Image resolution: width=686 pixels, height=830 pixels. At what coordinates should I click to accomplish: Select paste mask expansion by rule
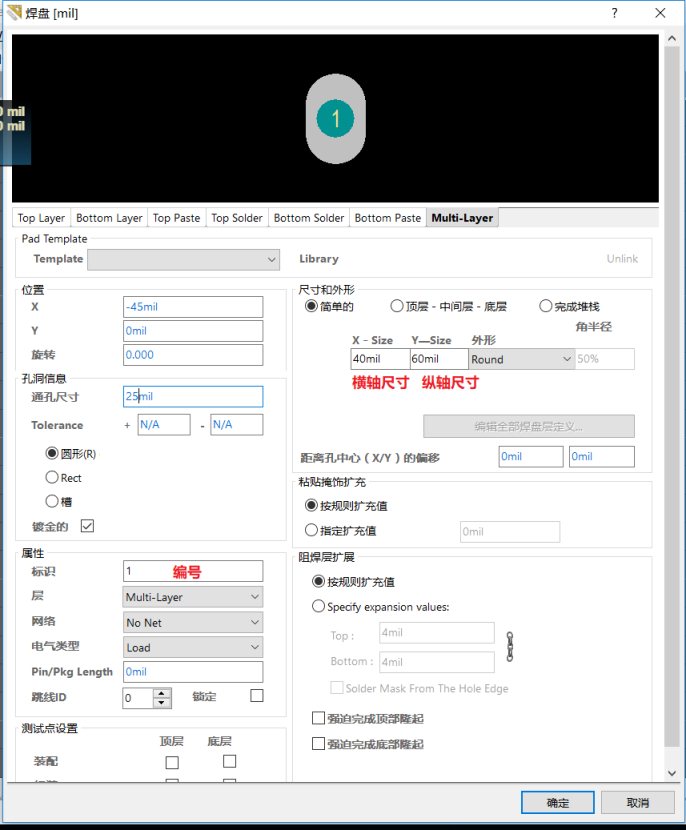pyautogui.click(x=311, y=505)
